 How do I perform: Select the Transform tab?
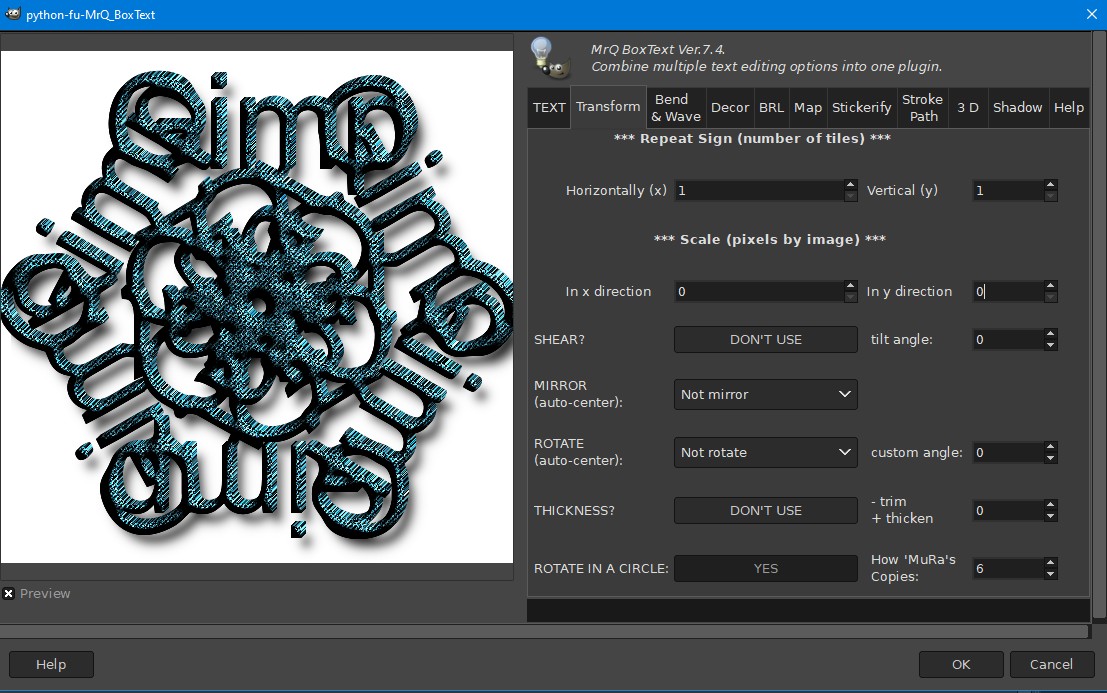point(608,107)
